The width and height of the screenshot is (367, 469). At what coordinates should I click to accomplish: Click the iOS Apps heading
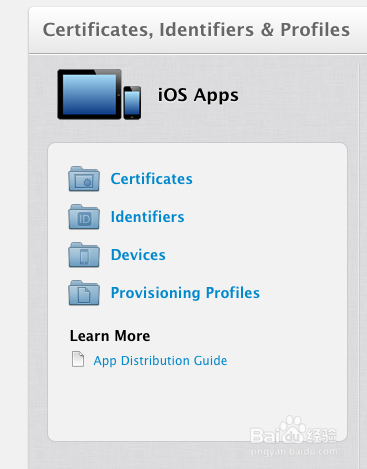(x=198, y=95)
